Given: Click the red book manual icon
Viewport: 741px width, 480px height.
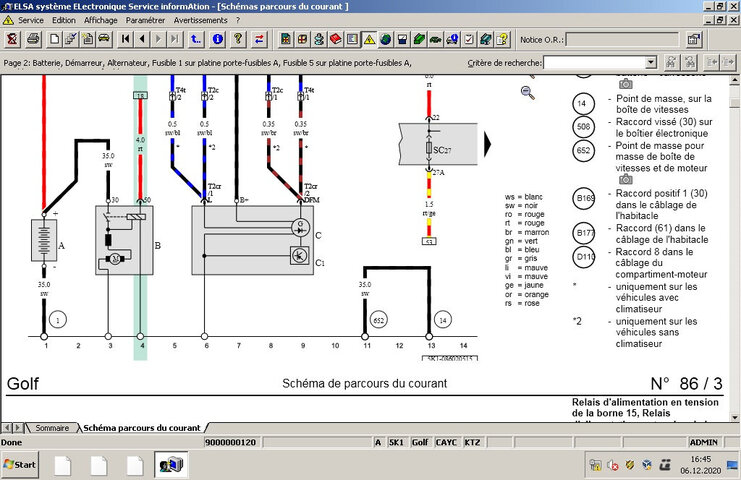Looking at the screenshot, I should point(336,39).
